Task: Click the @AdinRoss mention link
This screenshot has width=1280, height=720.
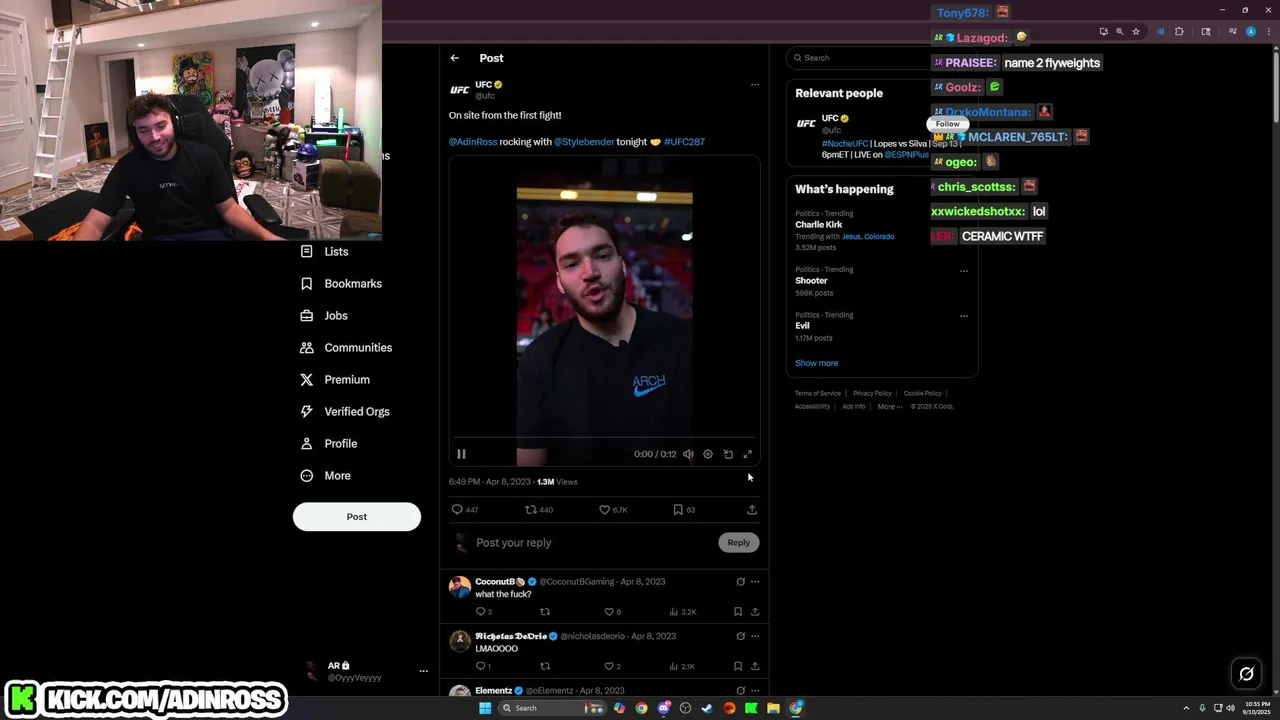Action: pos(473,142)
